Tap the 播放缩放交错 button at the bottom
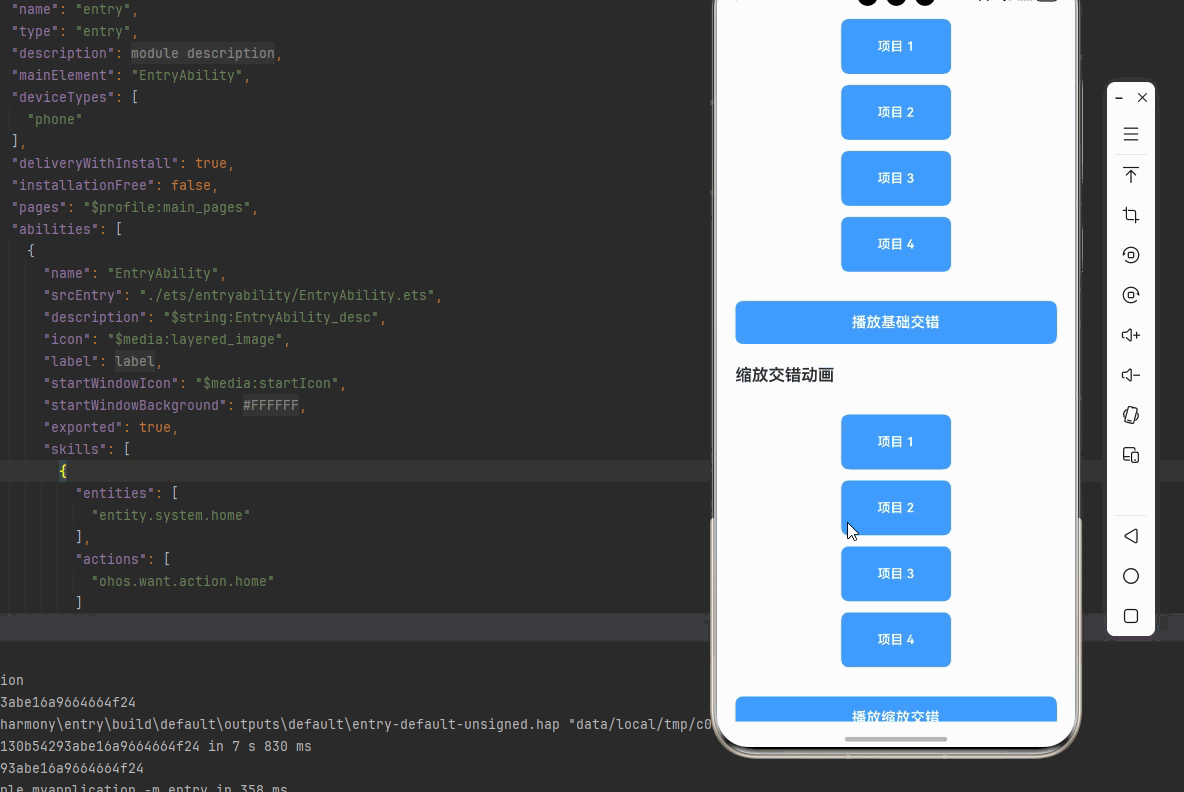Image resolution: width=1184 pixels, height=792 pixels. (x=896, y=710)
